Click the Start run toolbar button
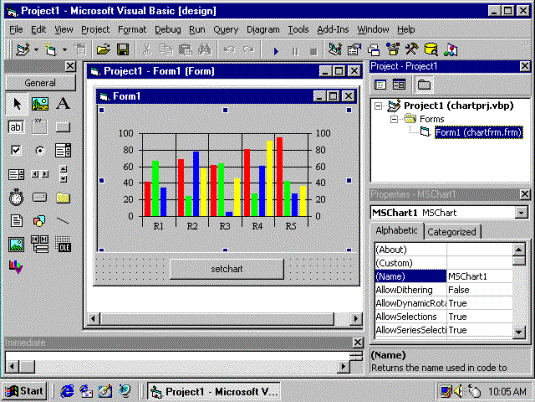Image resolution: width=535 pixels, height=402 pixels. [x=276, y=51]
